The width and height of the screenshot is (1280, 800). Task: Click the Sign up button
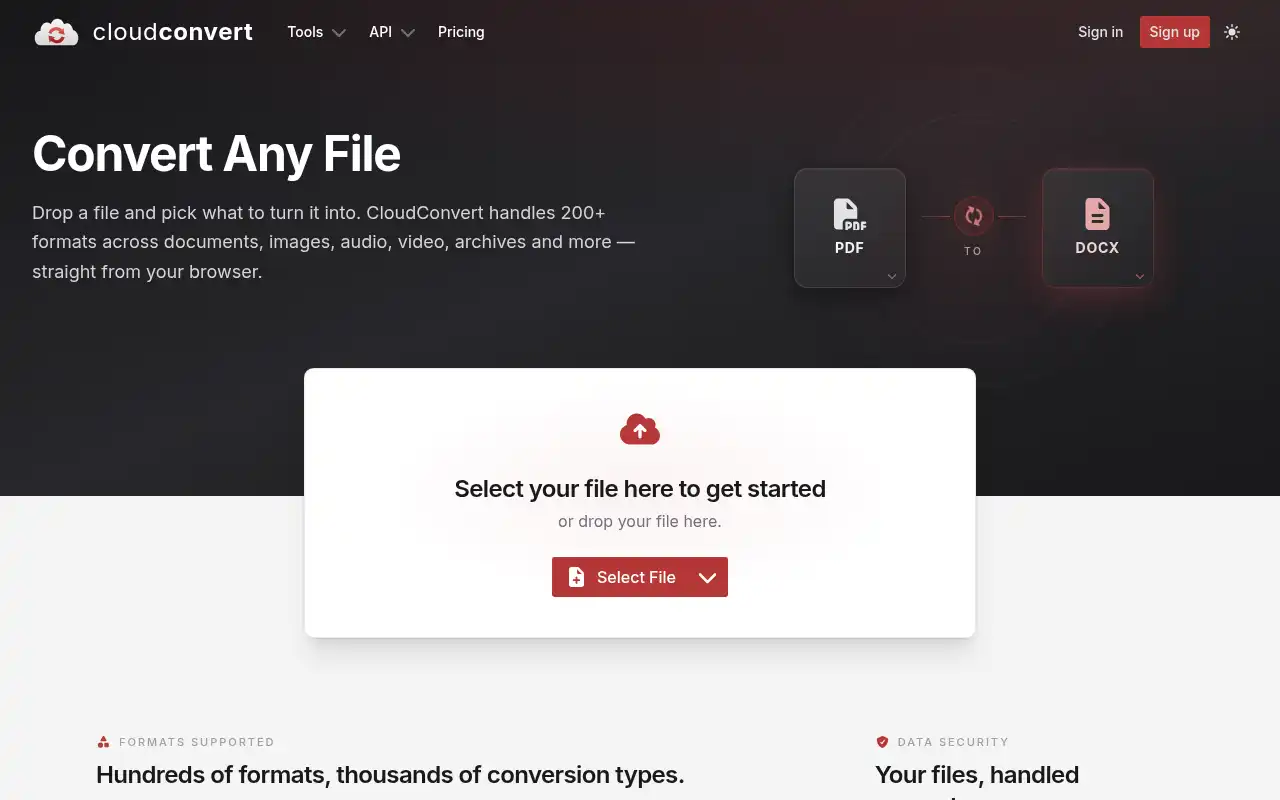pos(1174,32)
